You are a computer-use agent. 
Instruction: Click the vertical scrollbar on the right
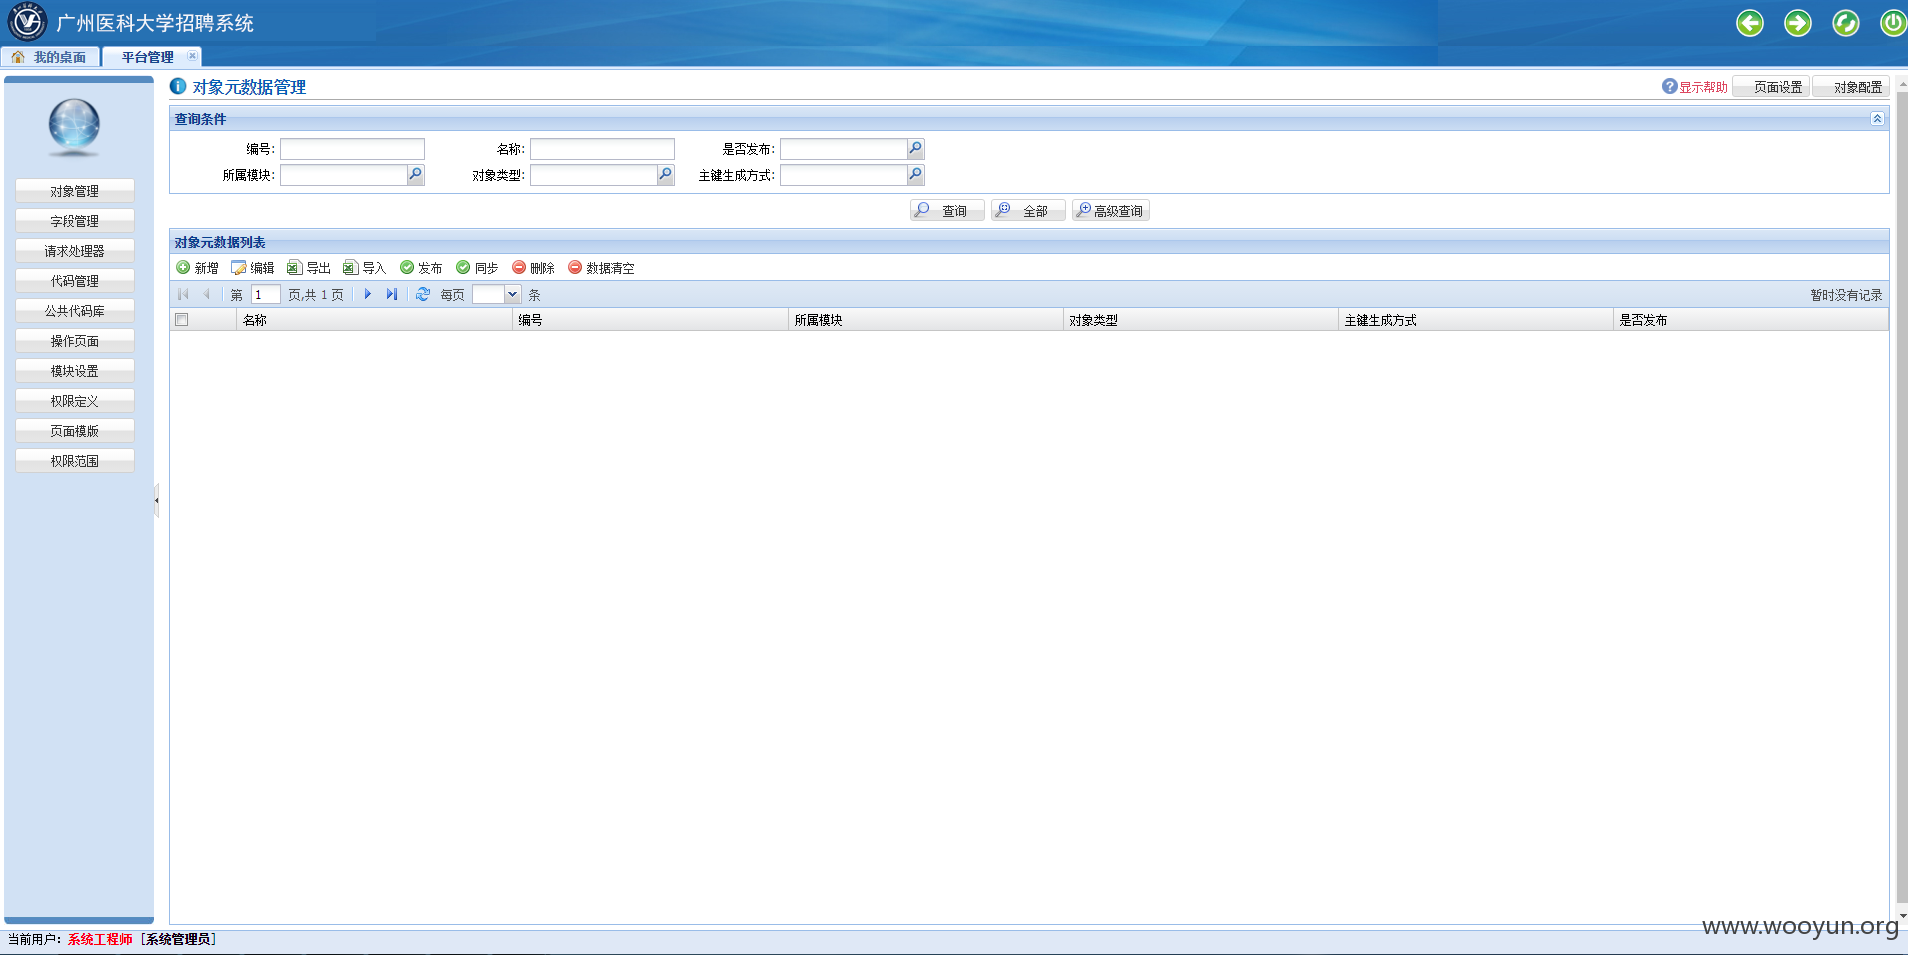click(x=1902, y=497)
